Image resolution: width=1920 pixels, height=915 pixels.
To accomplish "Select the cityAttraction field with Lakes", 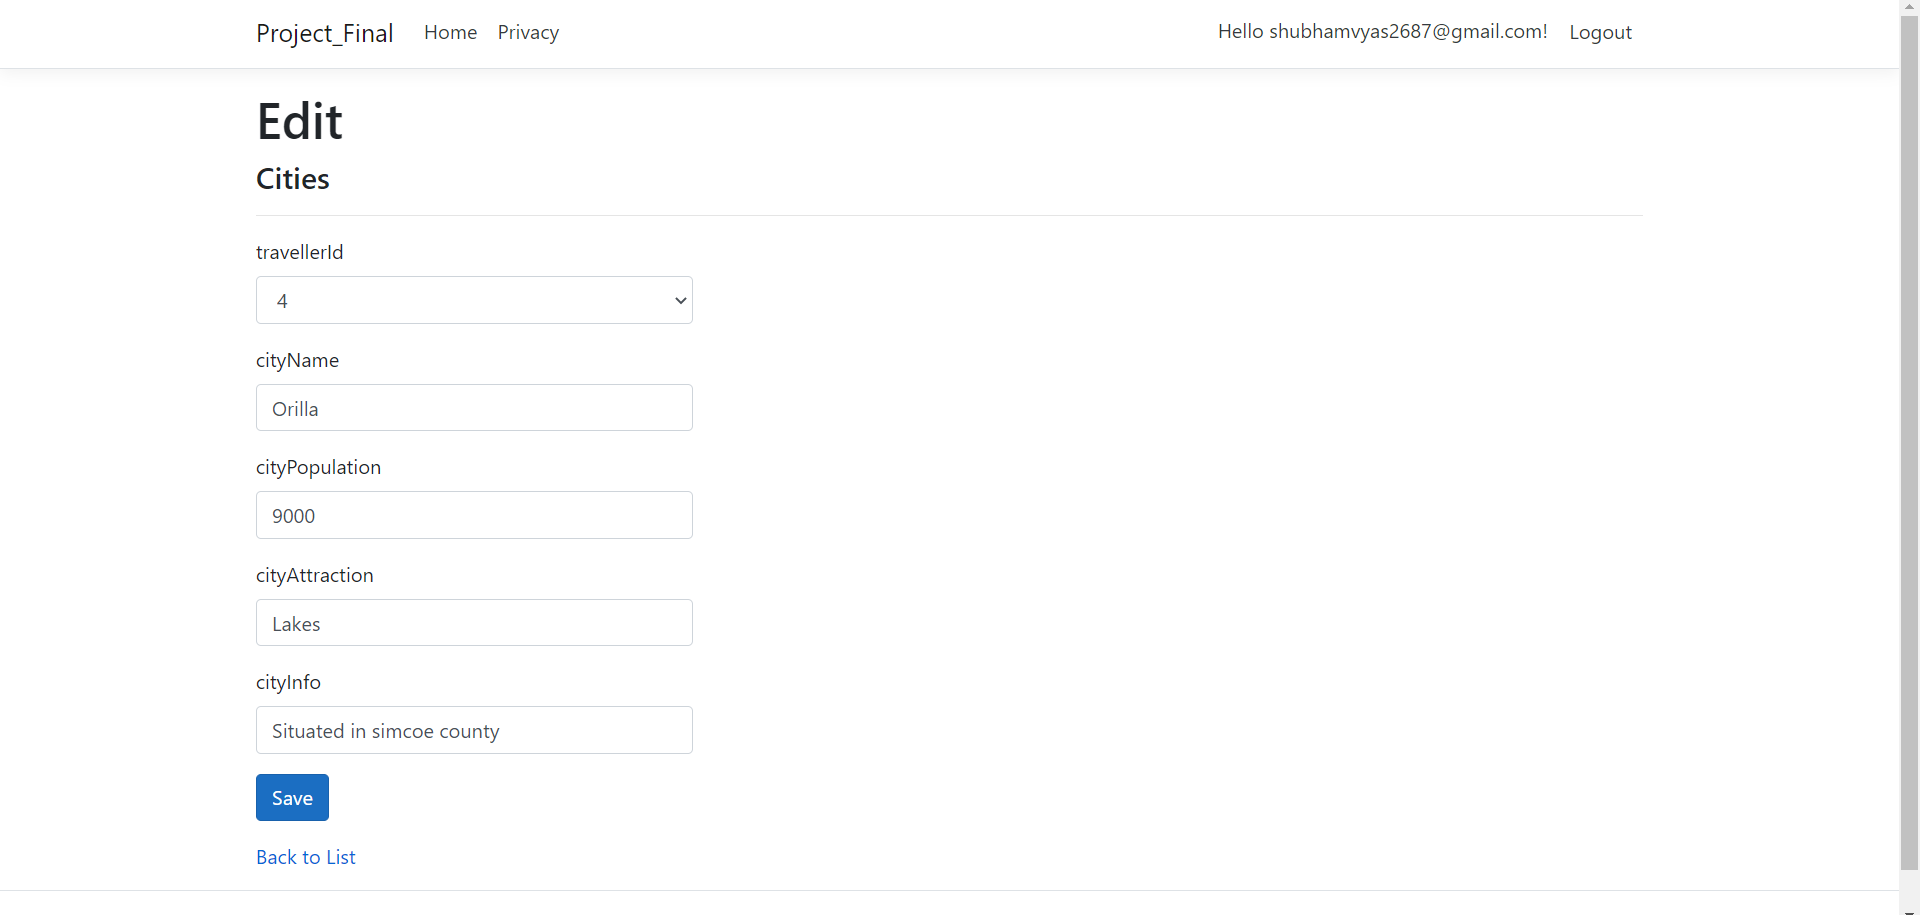I will [474, 623].
